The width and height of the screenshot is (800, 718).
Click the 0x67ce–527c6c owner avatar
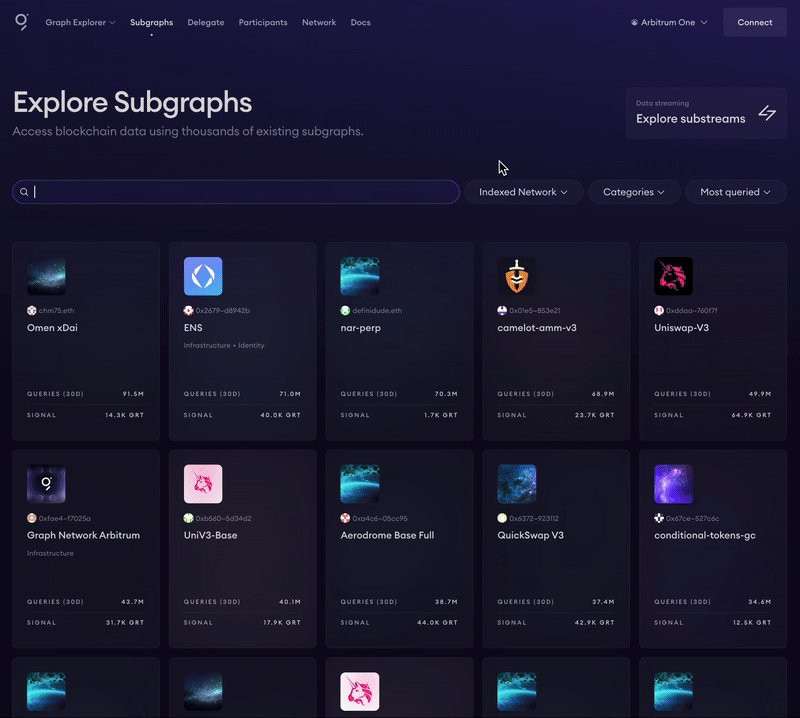(x=659, y=518)
